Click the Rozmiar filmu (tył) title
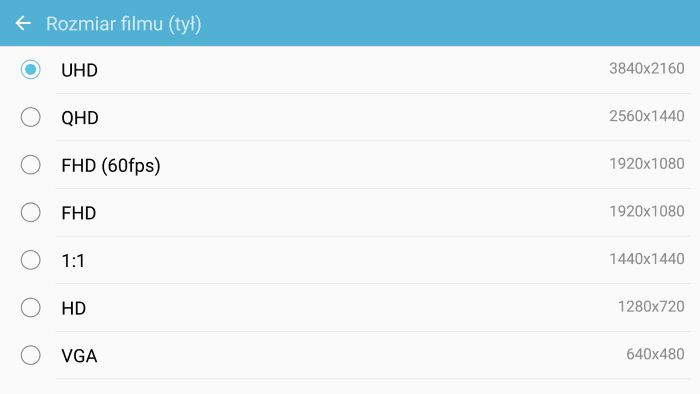Screen dimensions: 700x394 pyautogui.click(x=124, y=24)
